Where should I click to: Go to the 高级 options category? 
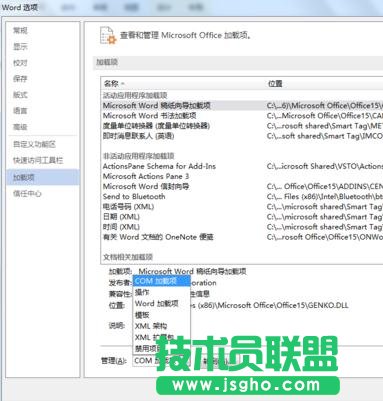pyautogui.click(x=20, y=127)
